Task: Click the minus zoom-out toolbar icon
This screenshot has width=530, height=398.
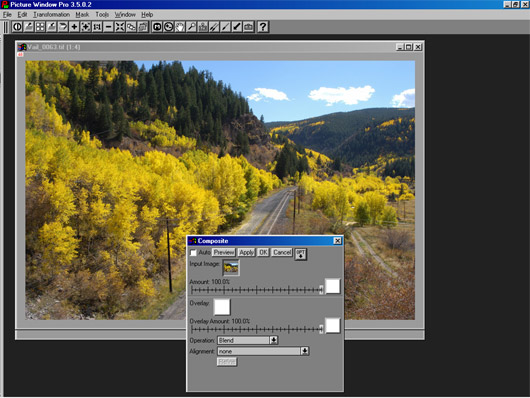Action: (x=109, y=27)
